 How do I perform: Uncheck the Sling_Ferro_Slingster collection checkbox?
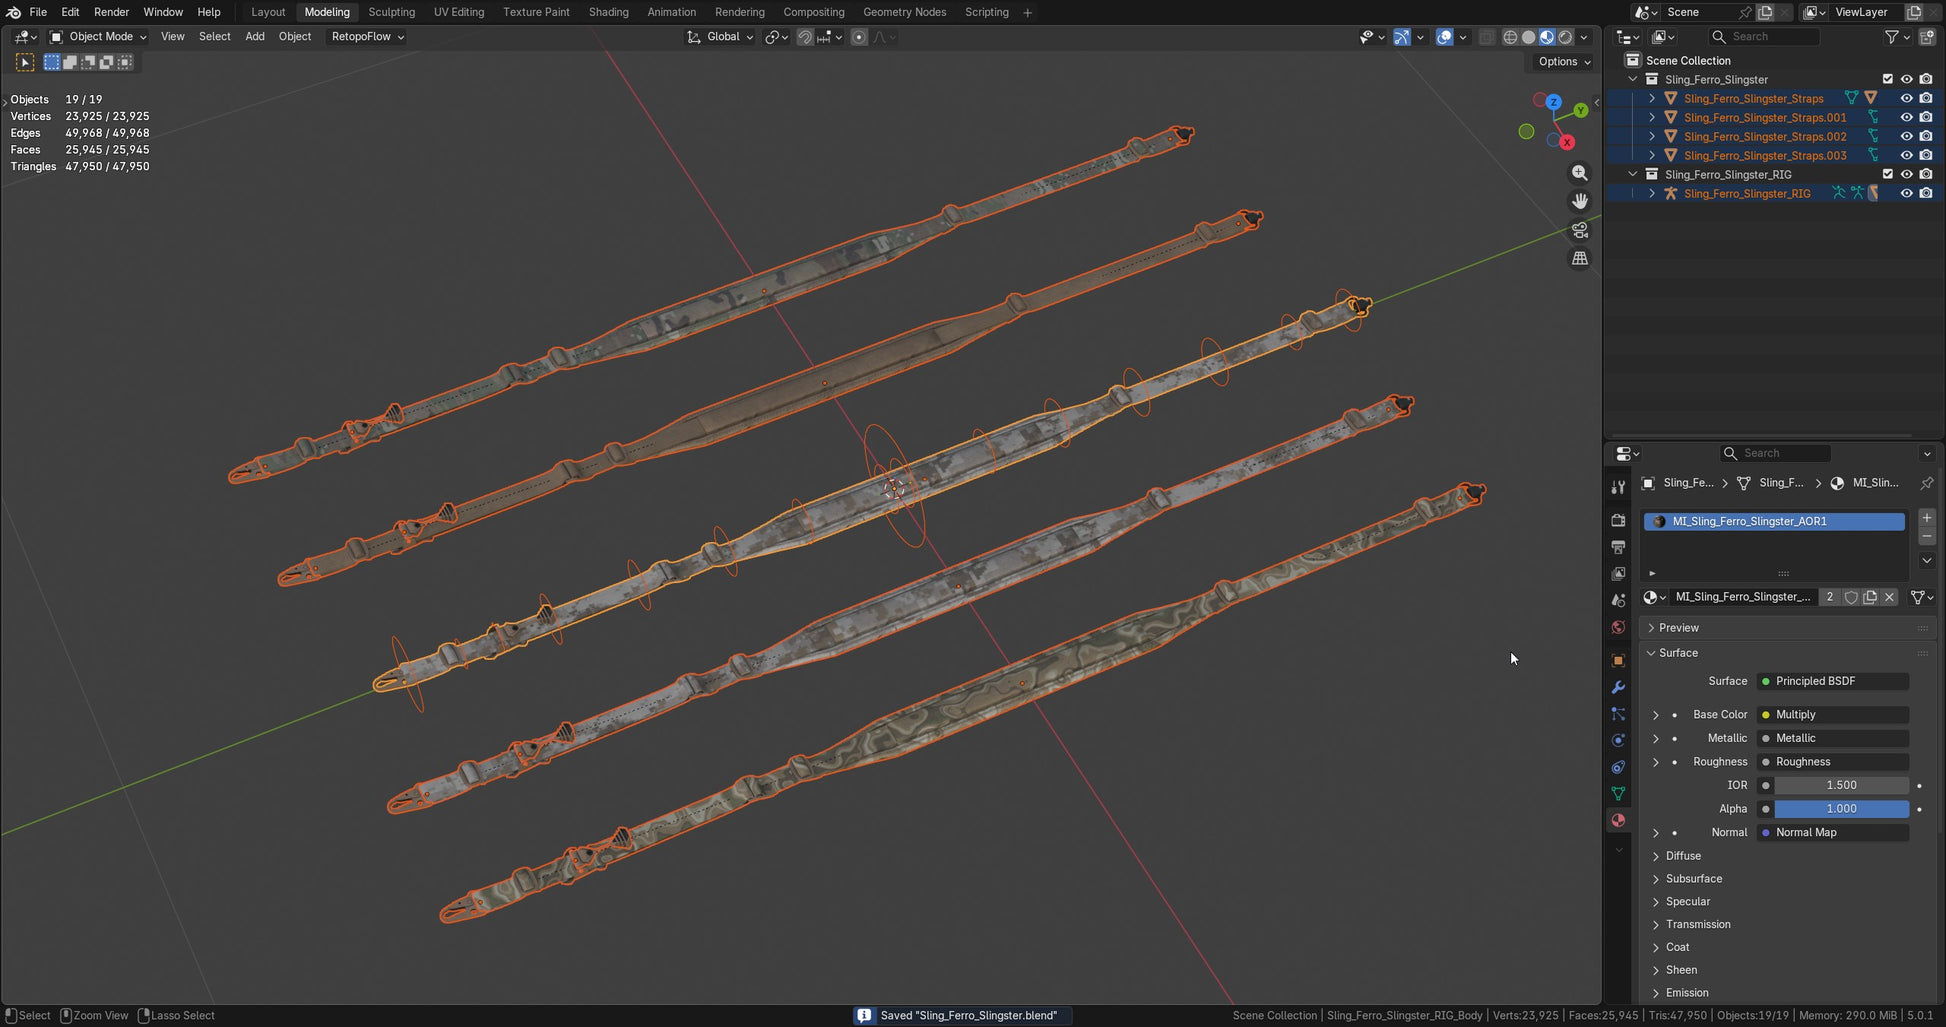point(1887,79)
